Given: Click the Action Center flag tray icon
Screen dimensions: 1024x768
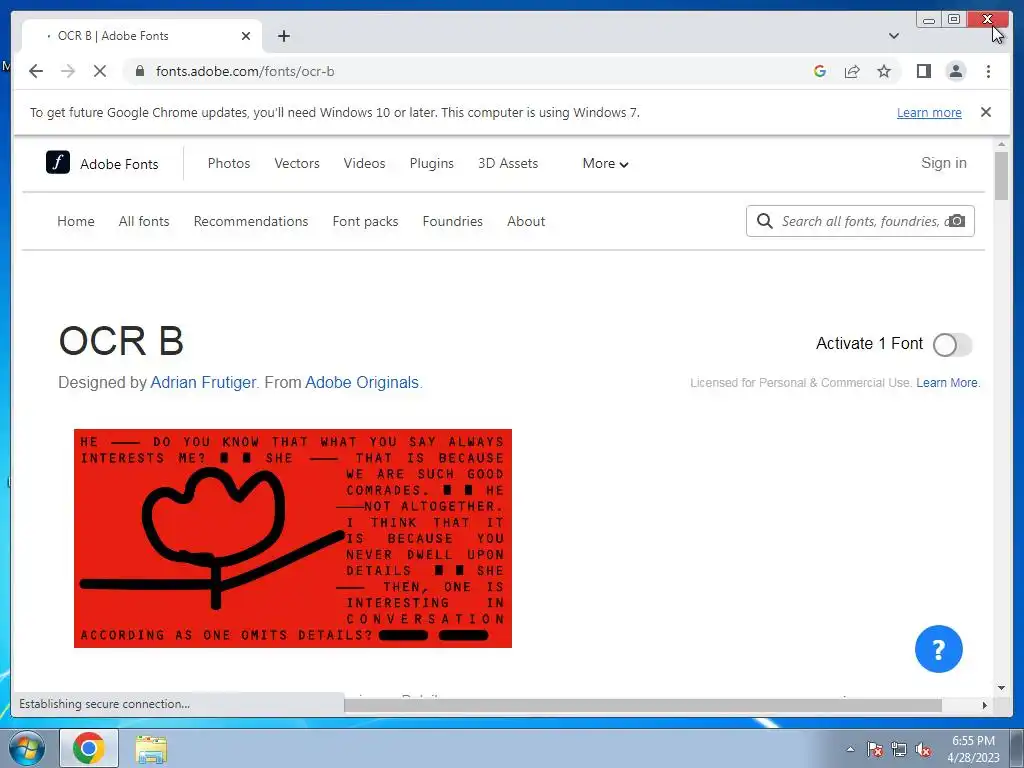Looking at the screenshot, I should (875, 749).
